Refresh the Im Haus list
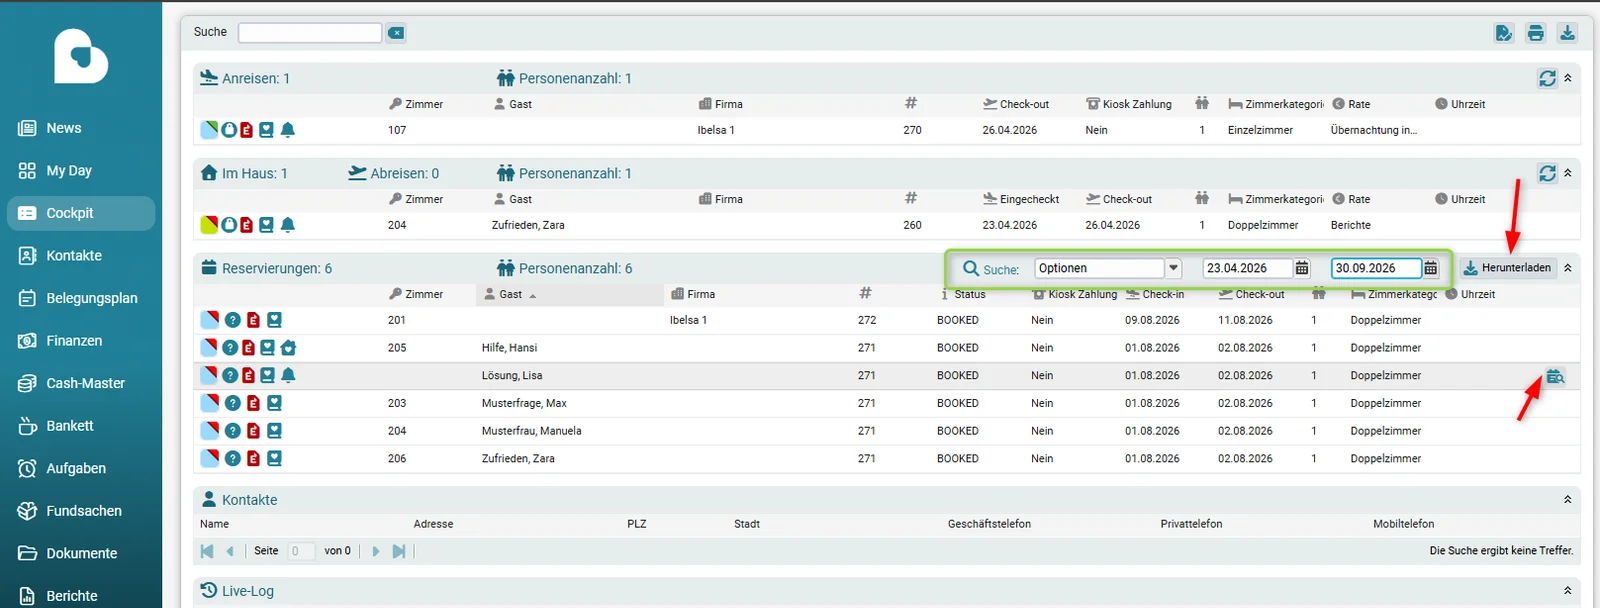Image resolution: width=1600 pixels, height=608 pixels. click(x=1547, y=173)
